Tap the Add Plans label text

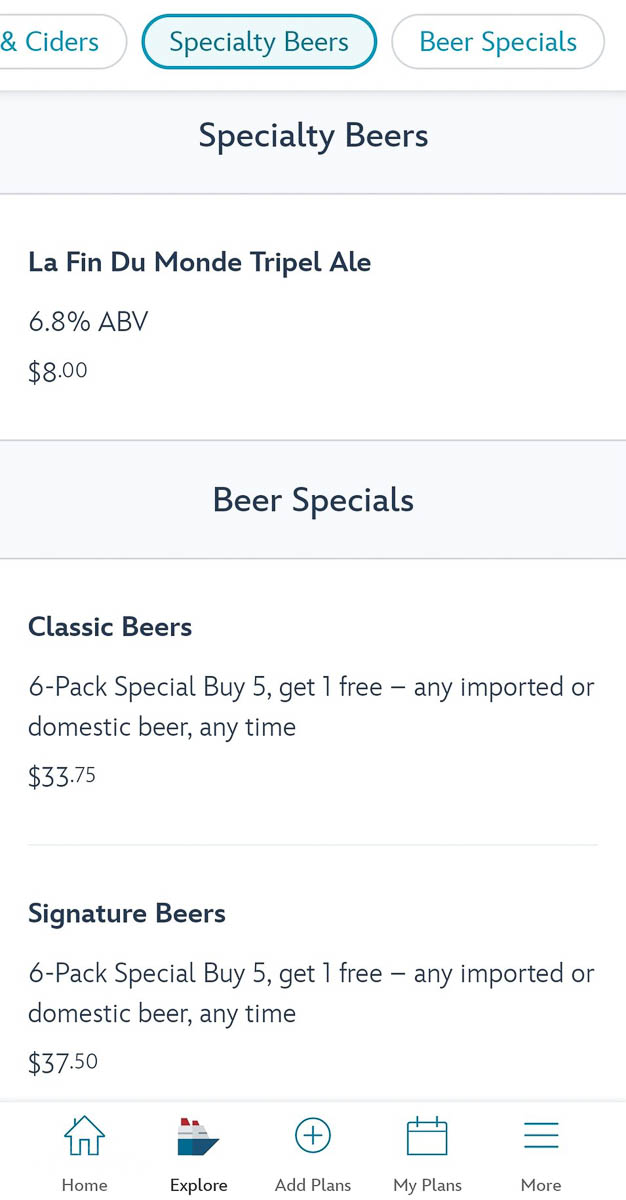point(313,1185)
